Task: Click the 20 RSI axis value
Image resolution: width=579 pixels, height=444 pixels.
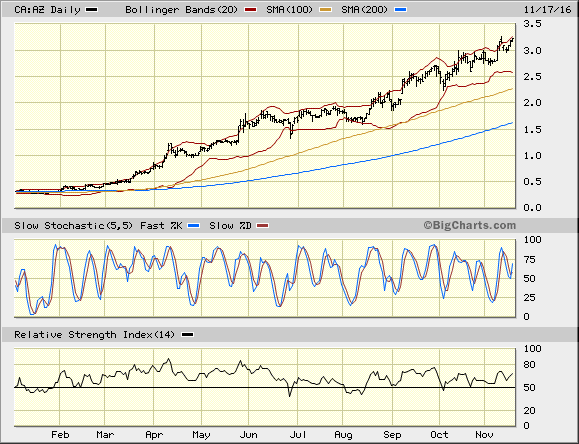Action: coord(530,410)
